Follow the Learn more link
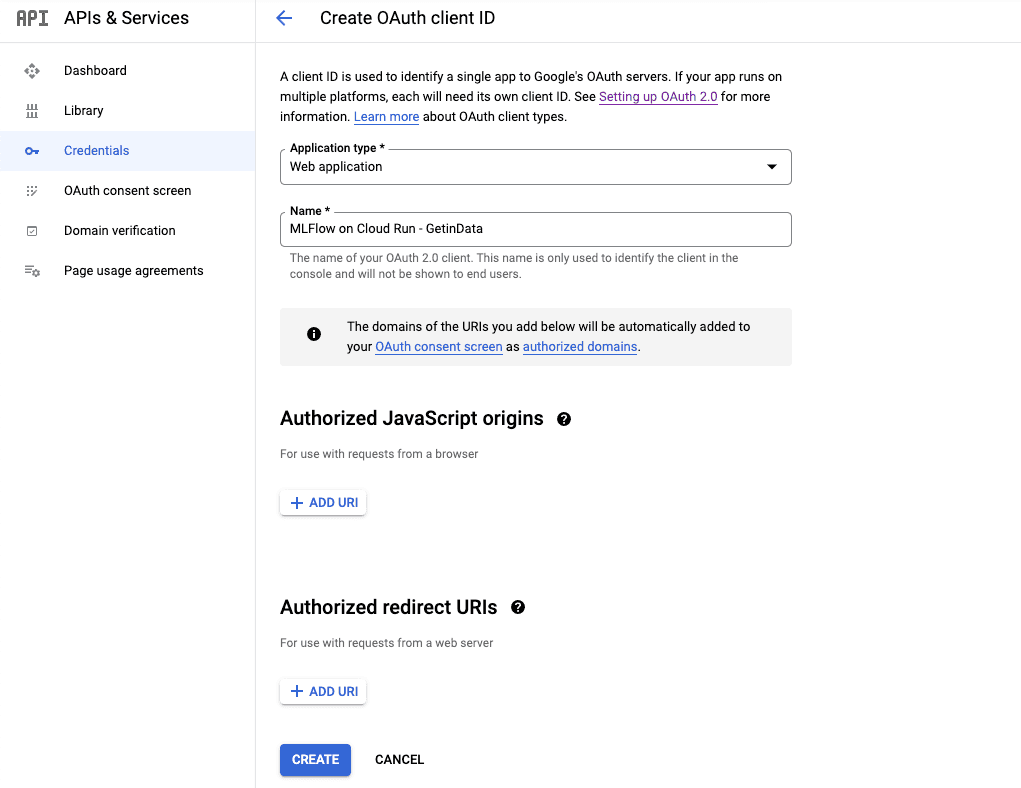 386,117
